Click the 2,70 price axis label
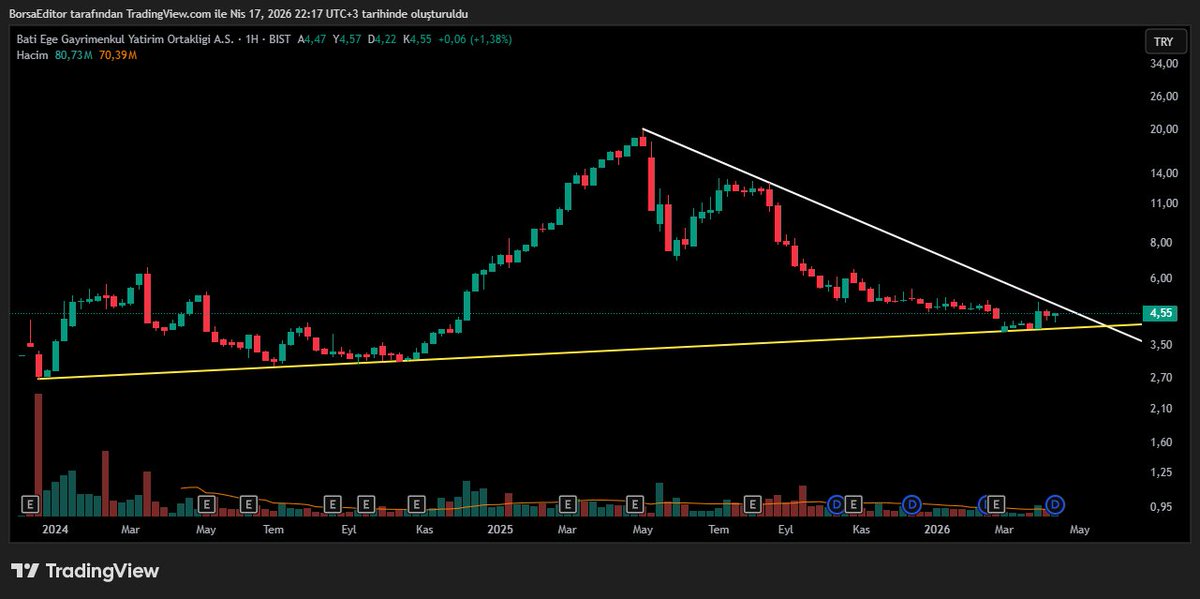 (1163, 378)
